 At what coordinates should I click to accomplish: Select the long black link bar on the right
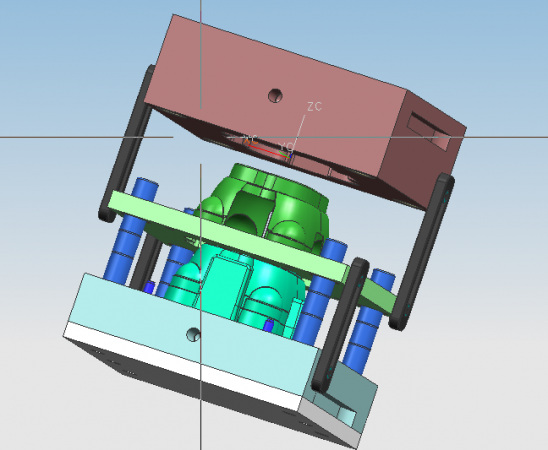click(422, 252)
